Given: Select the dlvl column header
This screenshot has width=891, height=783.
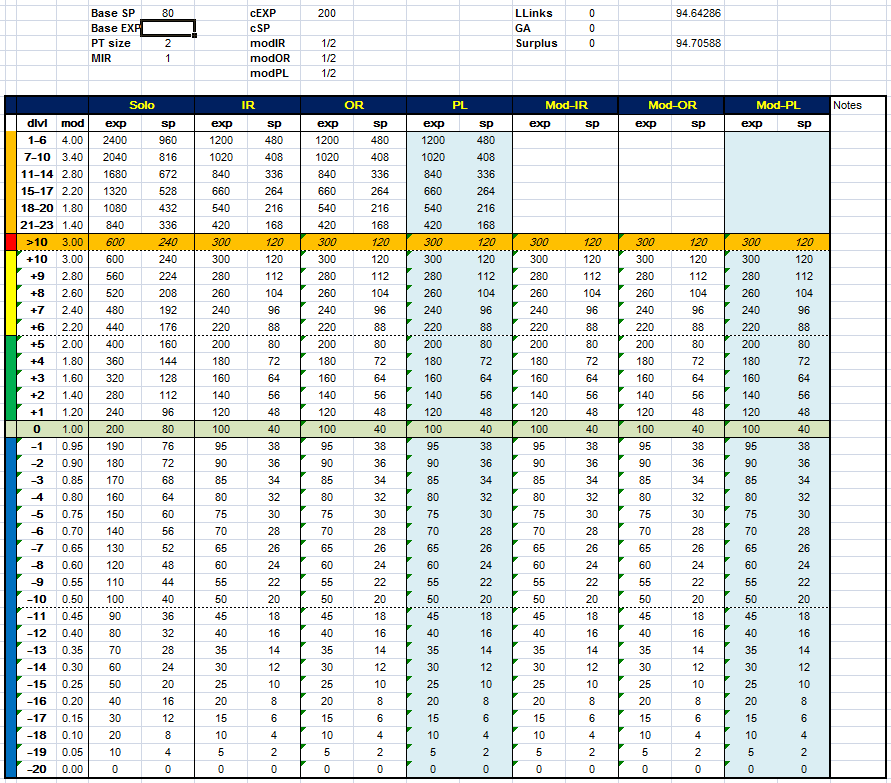Looking at the screenshot, I should pyautogui.click(x=37, y=123).
